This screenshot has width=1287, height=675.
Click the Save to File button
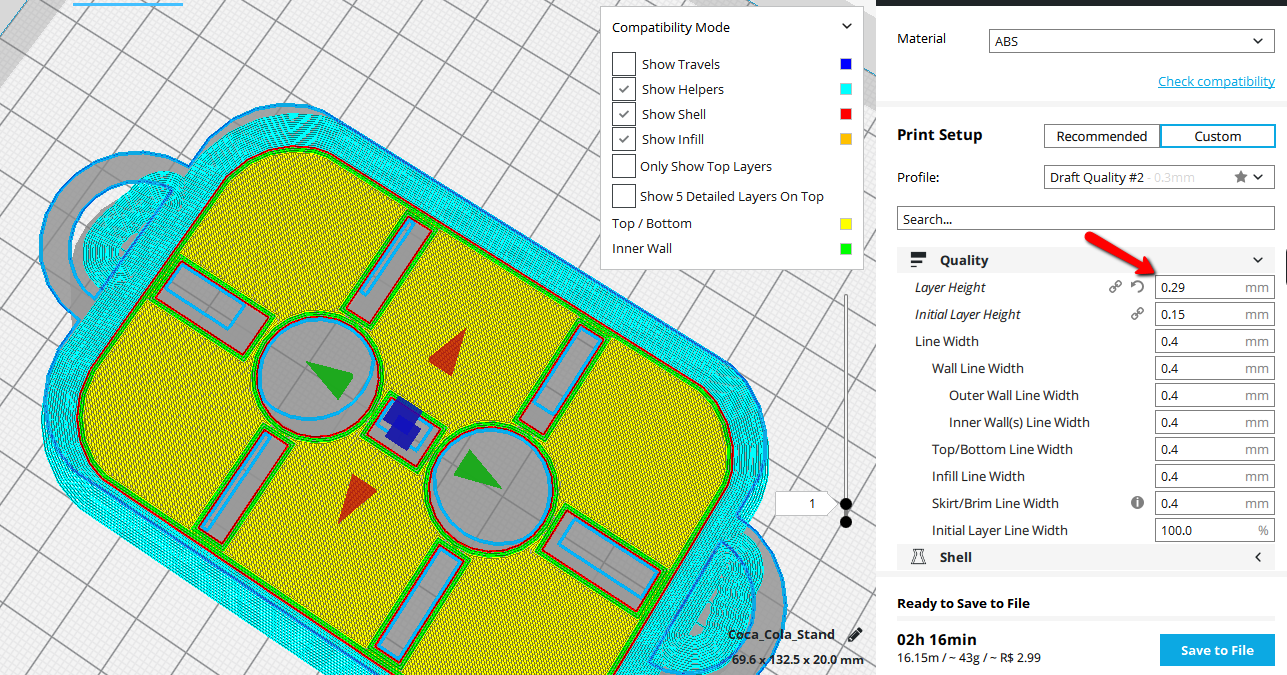click(x=1217, y=650)
